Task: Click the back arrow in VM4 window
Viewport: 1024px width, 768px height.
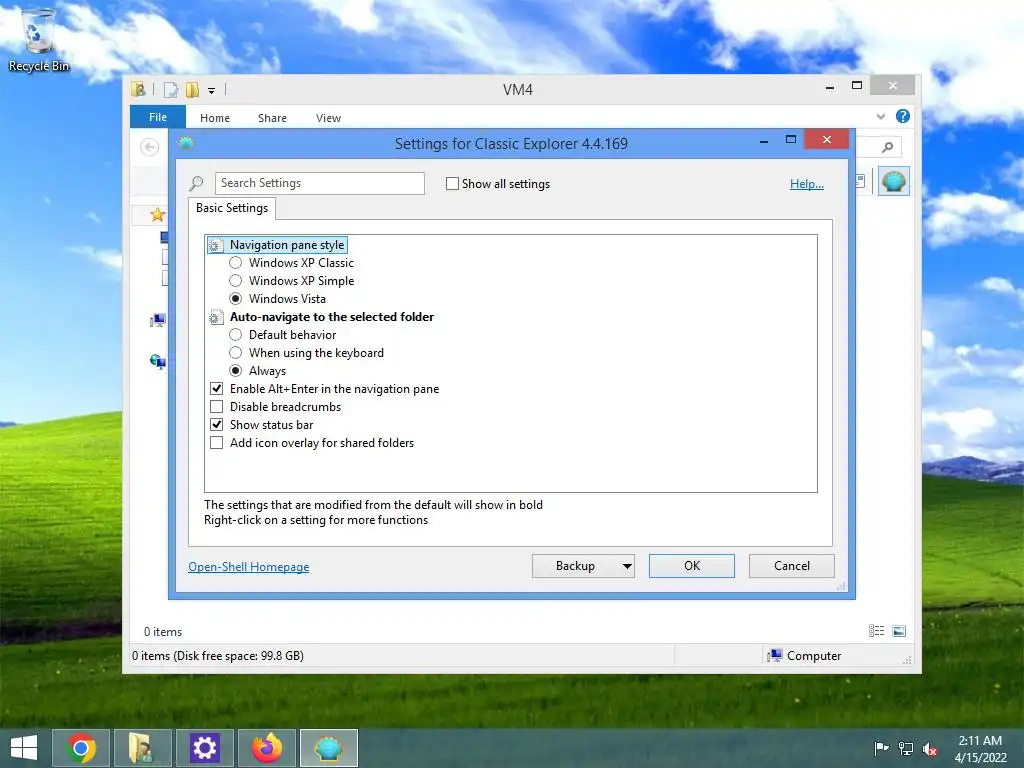Action: tap(150, 147)
